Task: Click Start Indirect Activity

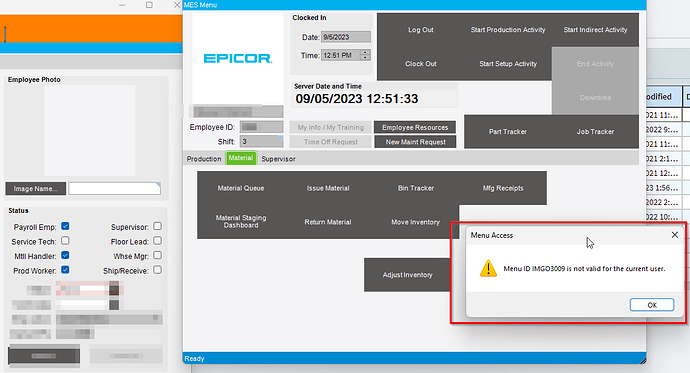Action: tap(595, 30)
